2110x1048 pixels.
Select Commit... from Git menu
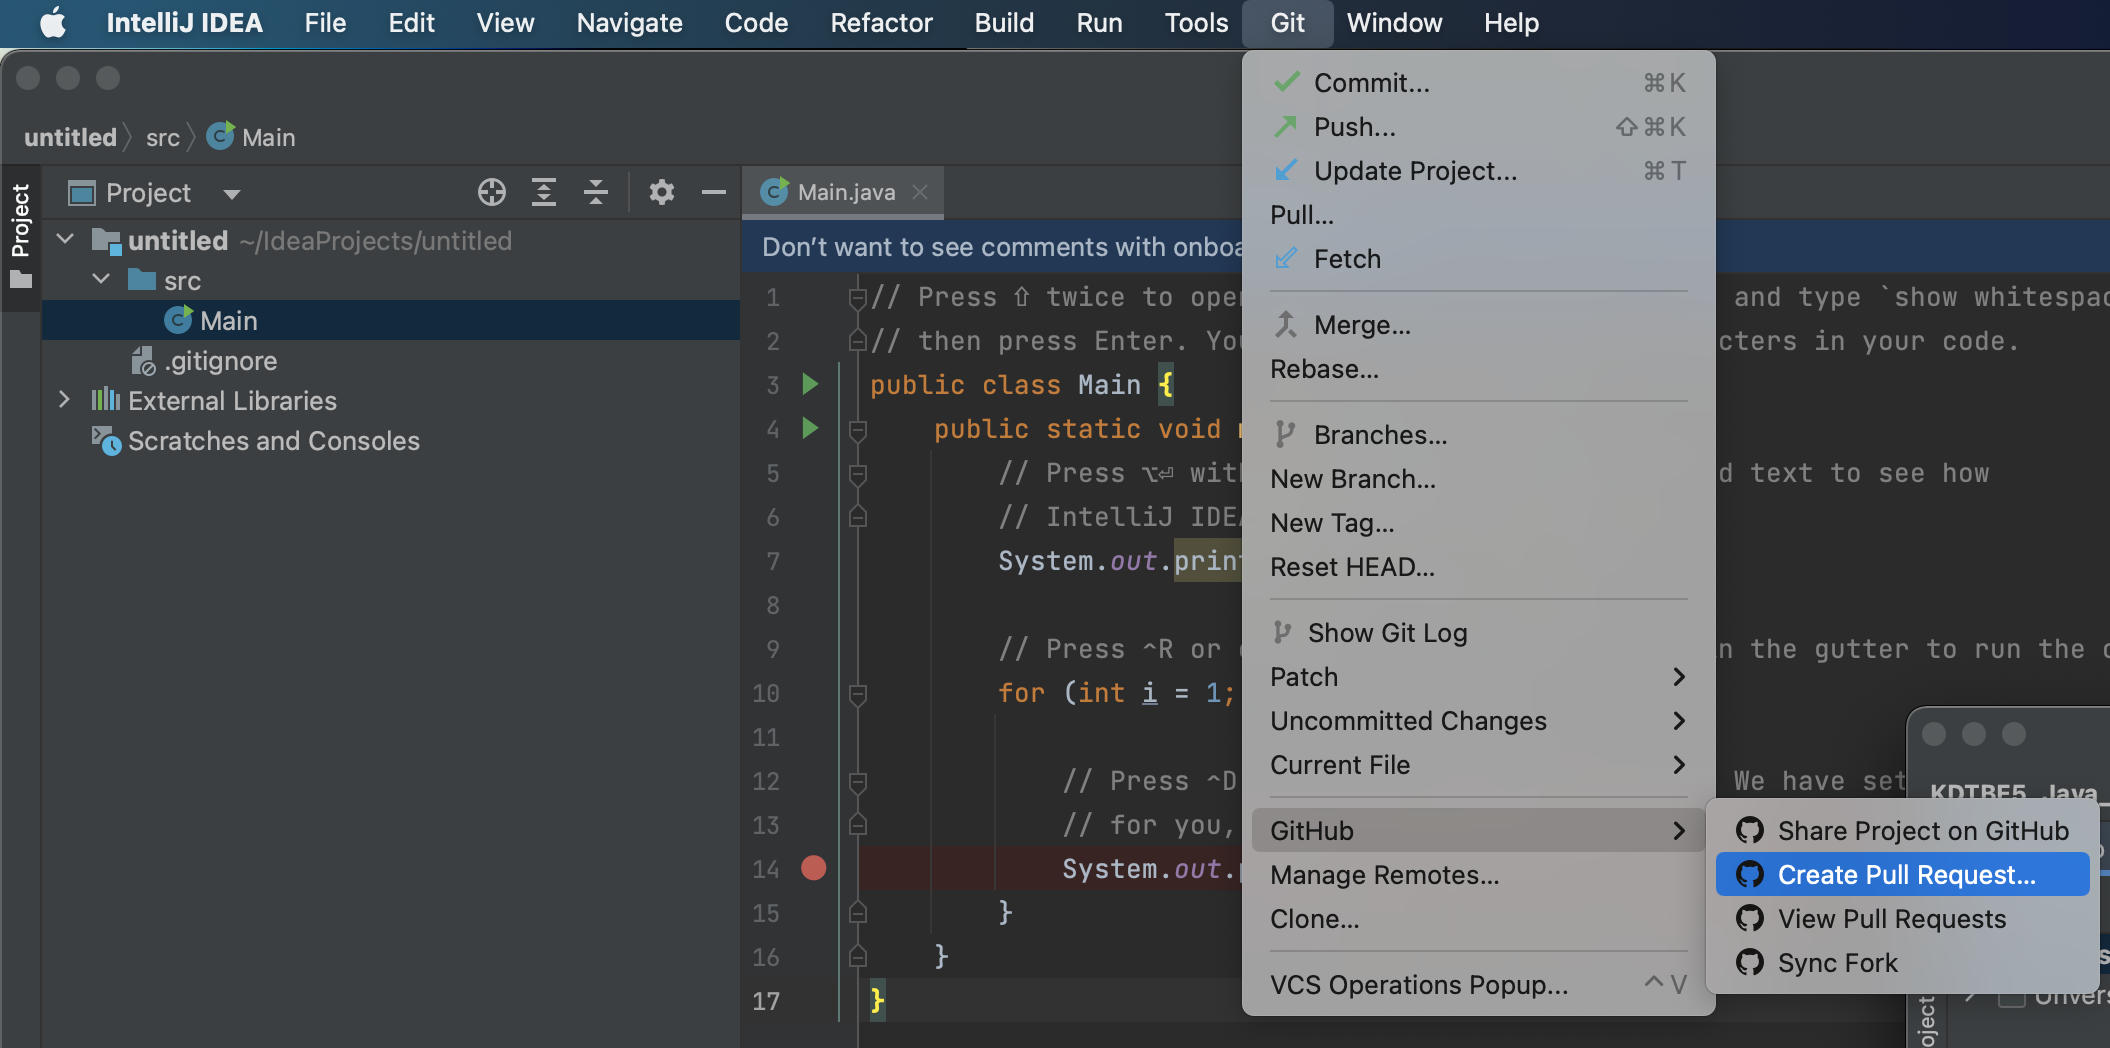[1478, 82]
